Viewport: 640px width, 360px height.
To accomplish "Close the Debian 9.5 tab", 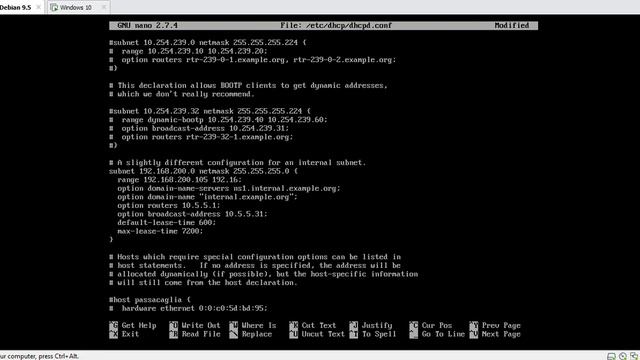I will click(38, 7).
